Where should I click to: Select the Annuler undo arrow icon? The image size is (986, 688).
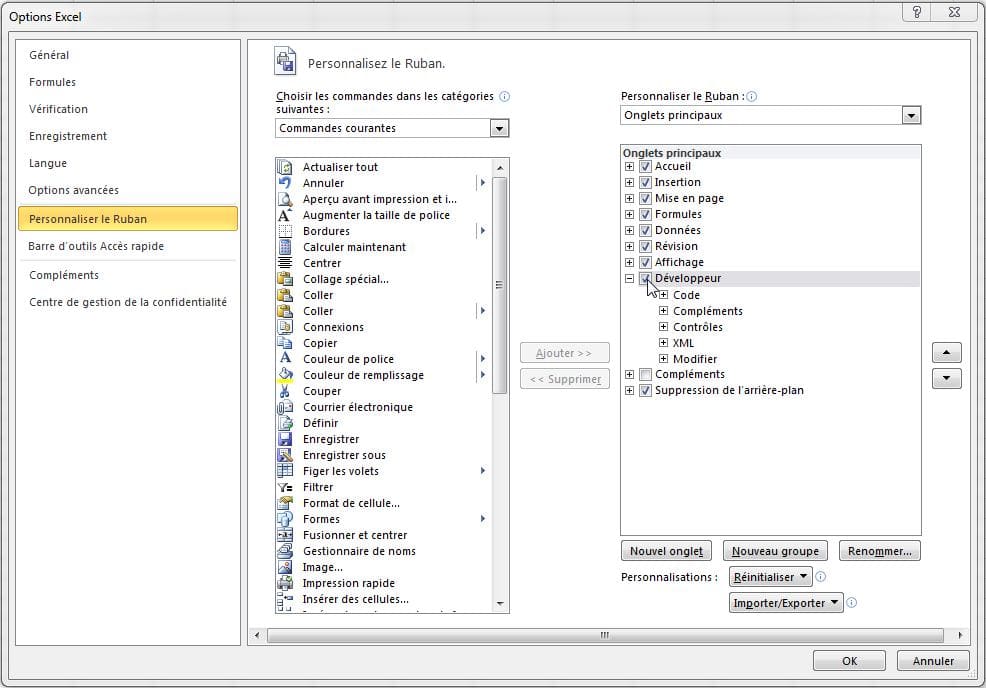pyautogui.click(x=285, y=183)
